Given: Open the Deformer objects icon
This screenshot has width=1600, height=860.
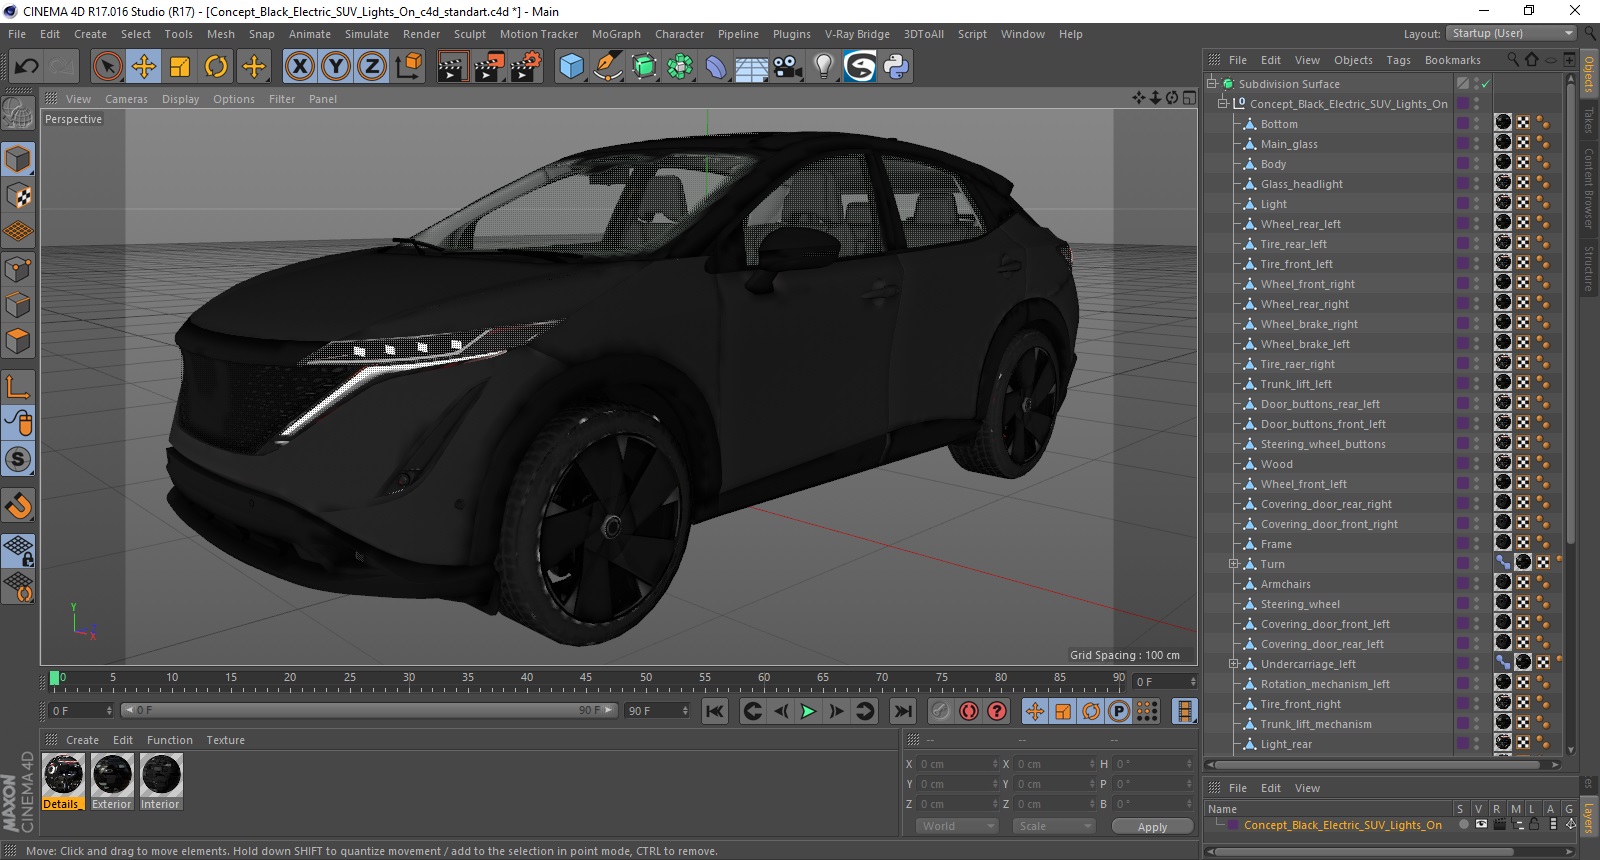Looking at the screenshot, I should (x=716, y=67).
